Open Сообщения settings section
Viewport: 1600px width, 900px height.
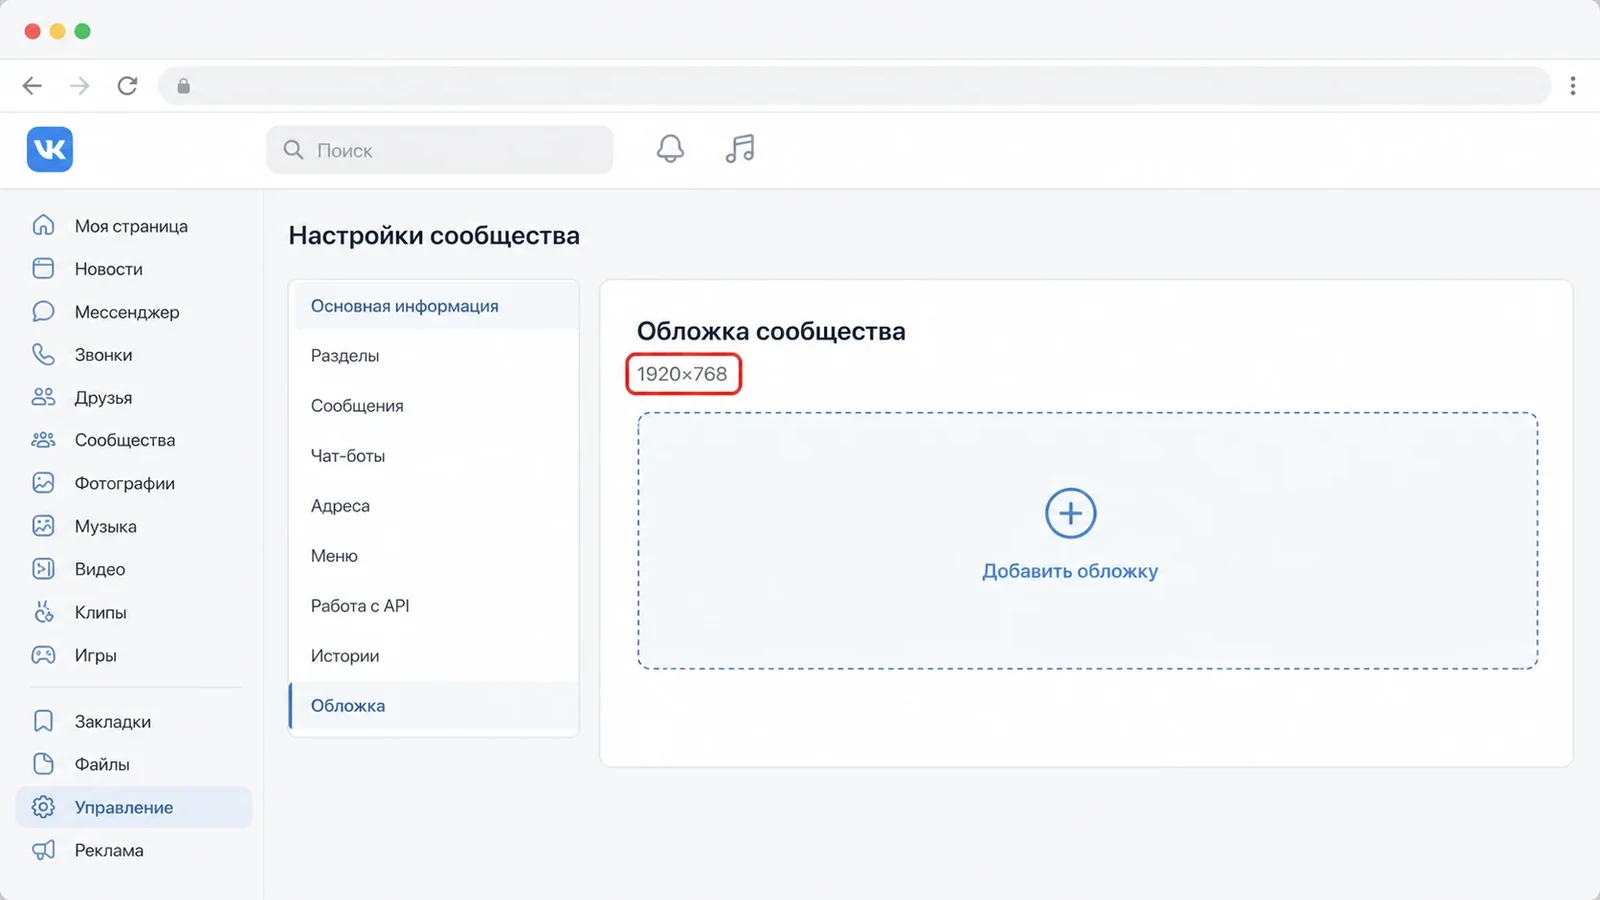click(x=434, y=406)
